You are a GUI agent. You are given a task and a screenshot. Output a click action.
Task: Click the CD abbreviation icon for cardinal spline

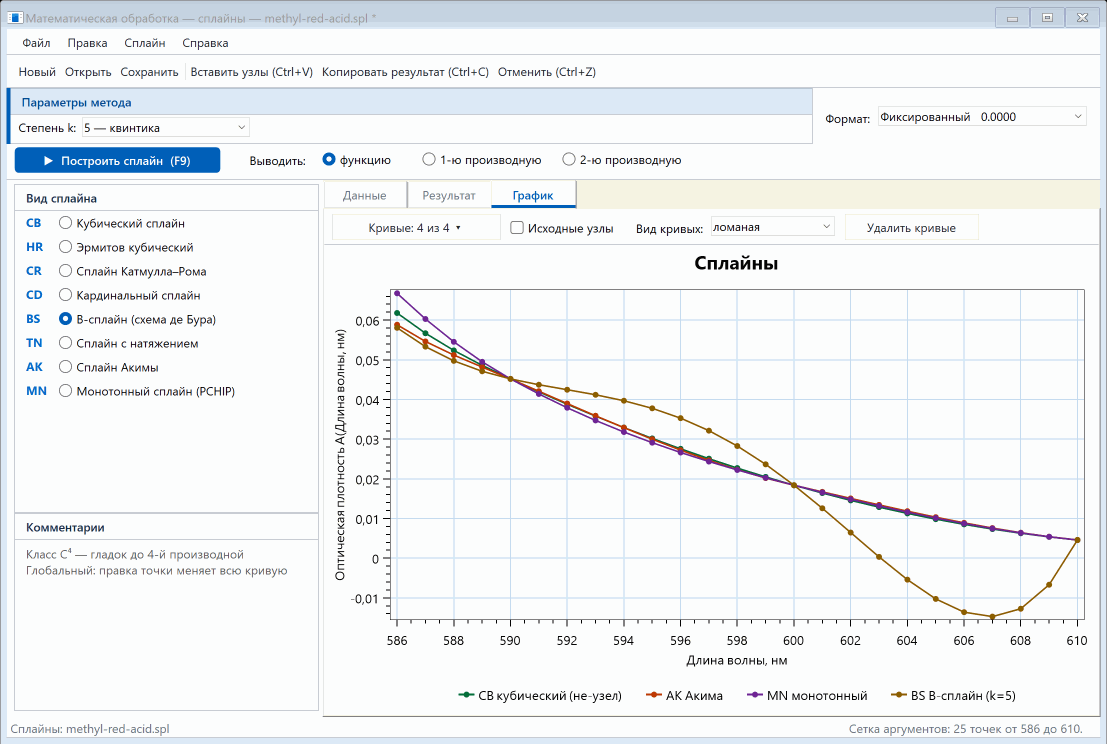(34, 295)
